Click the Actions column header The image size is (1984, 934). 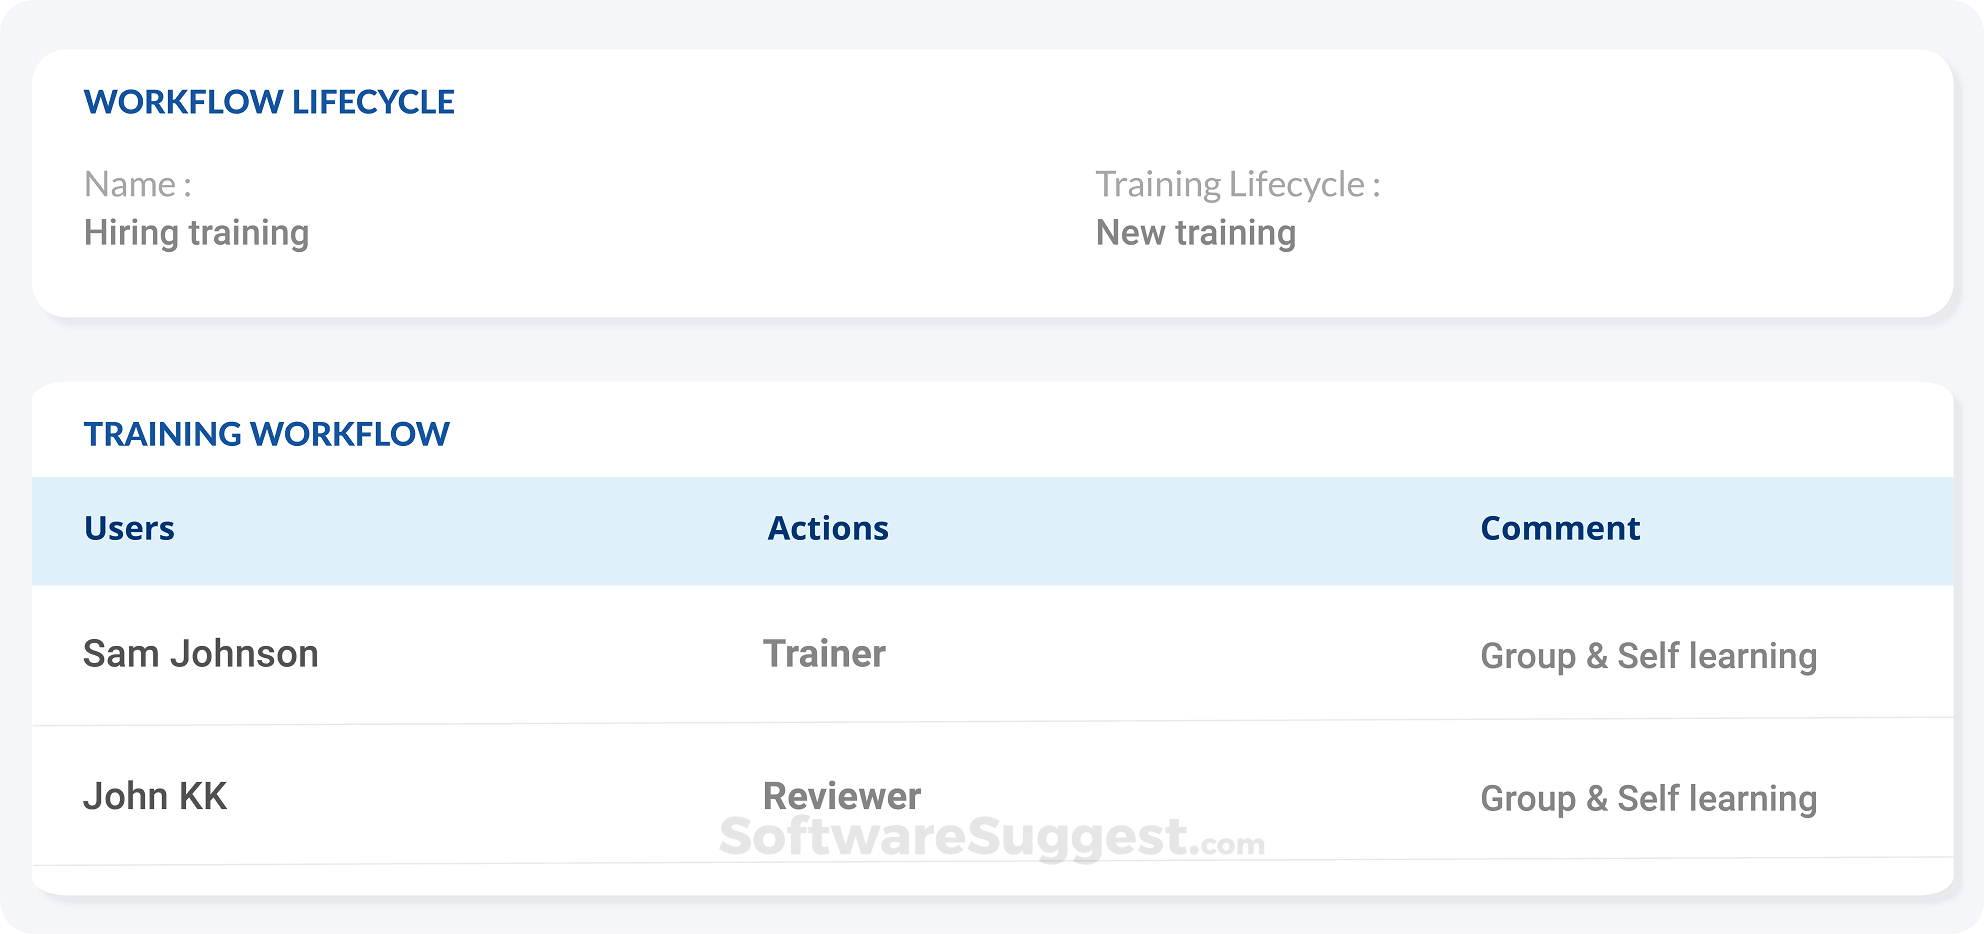(x=826, y=528)
